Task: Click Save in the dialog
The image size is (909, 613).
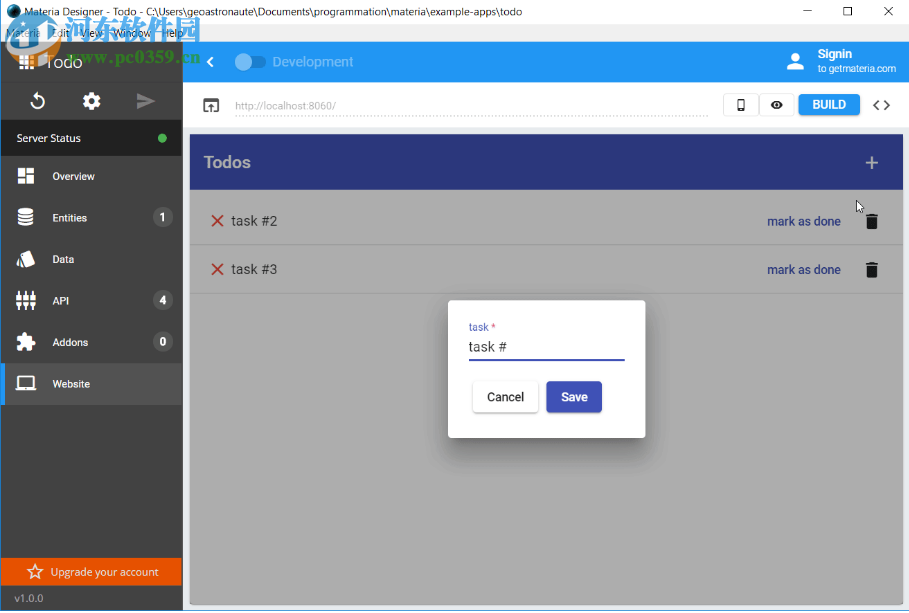Action: [x=574, y=397]
